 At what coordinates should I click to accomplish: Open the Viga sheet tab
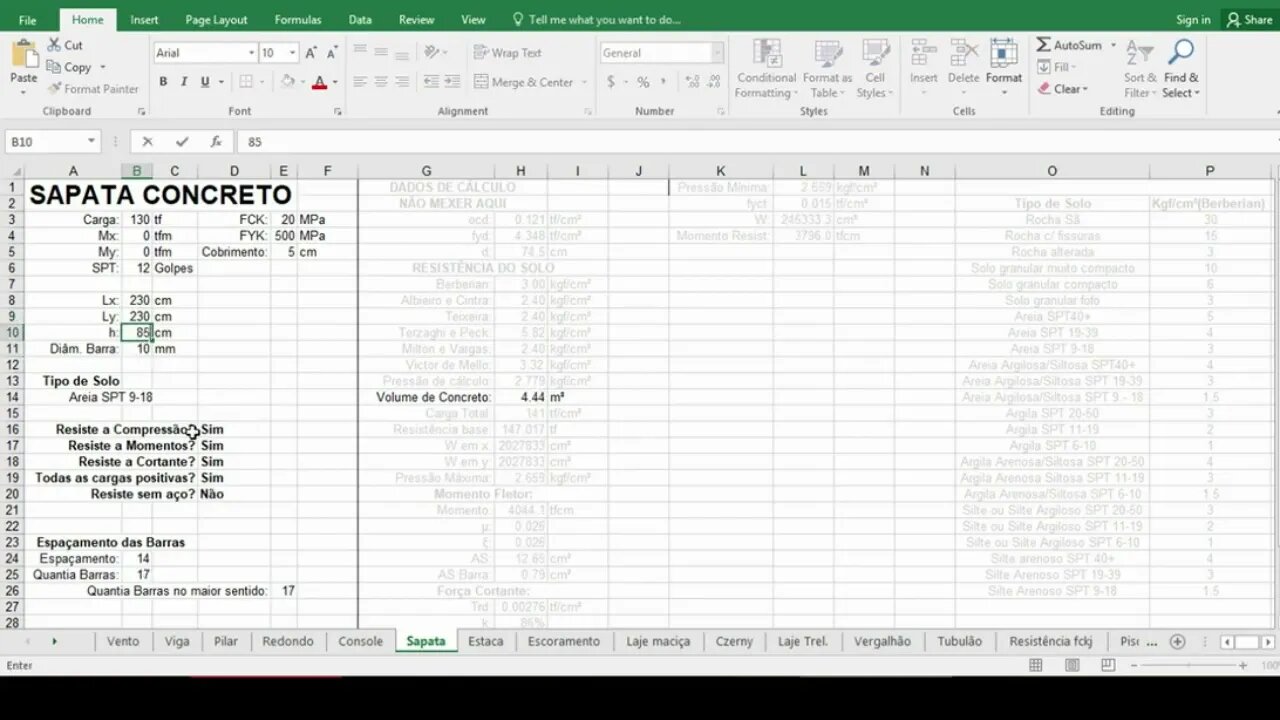[177, 641]
